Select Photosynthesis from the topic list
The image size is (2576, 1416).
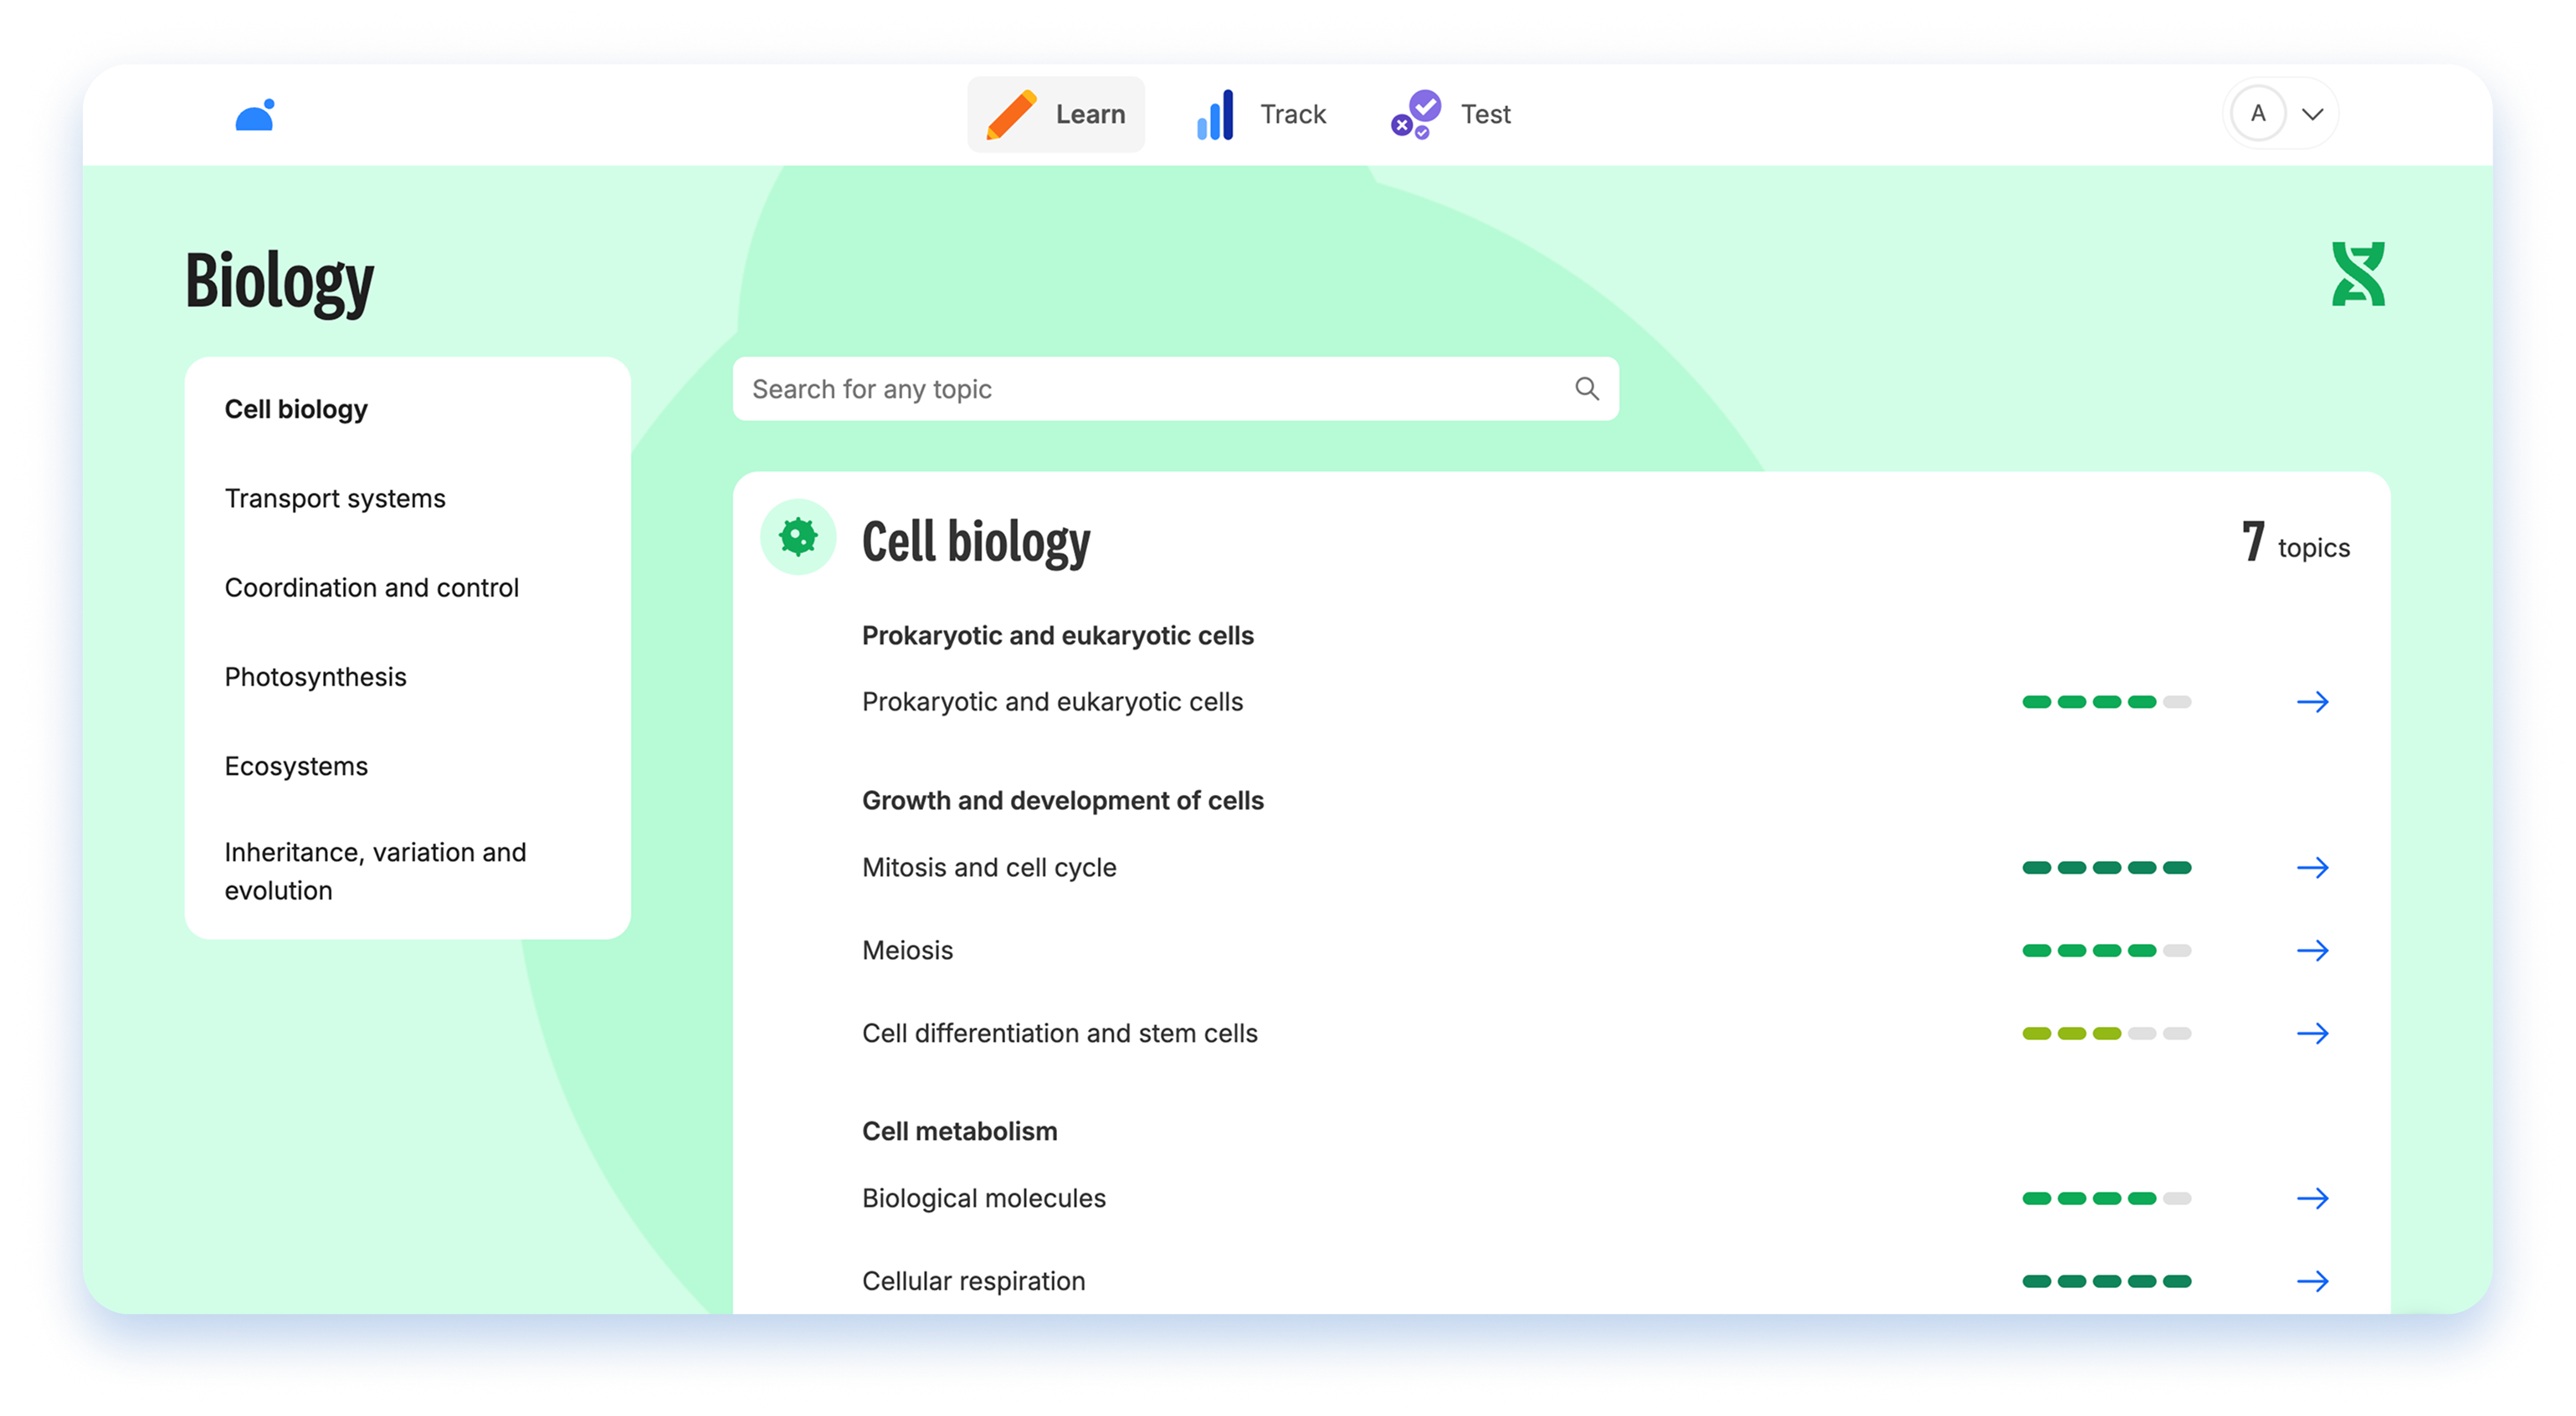point(315,677)
